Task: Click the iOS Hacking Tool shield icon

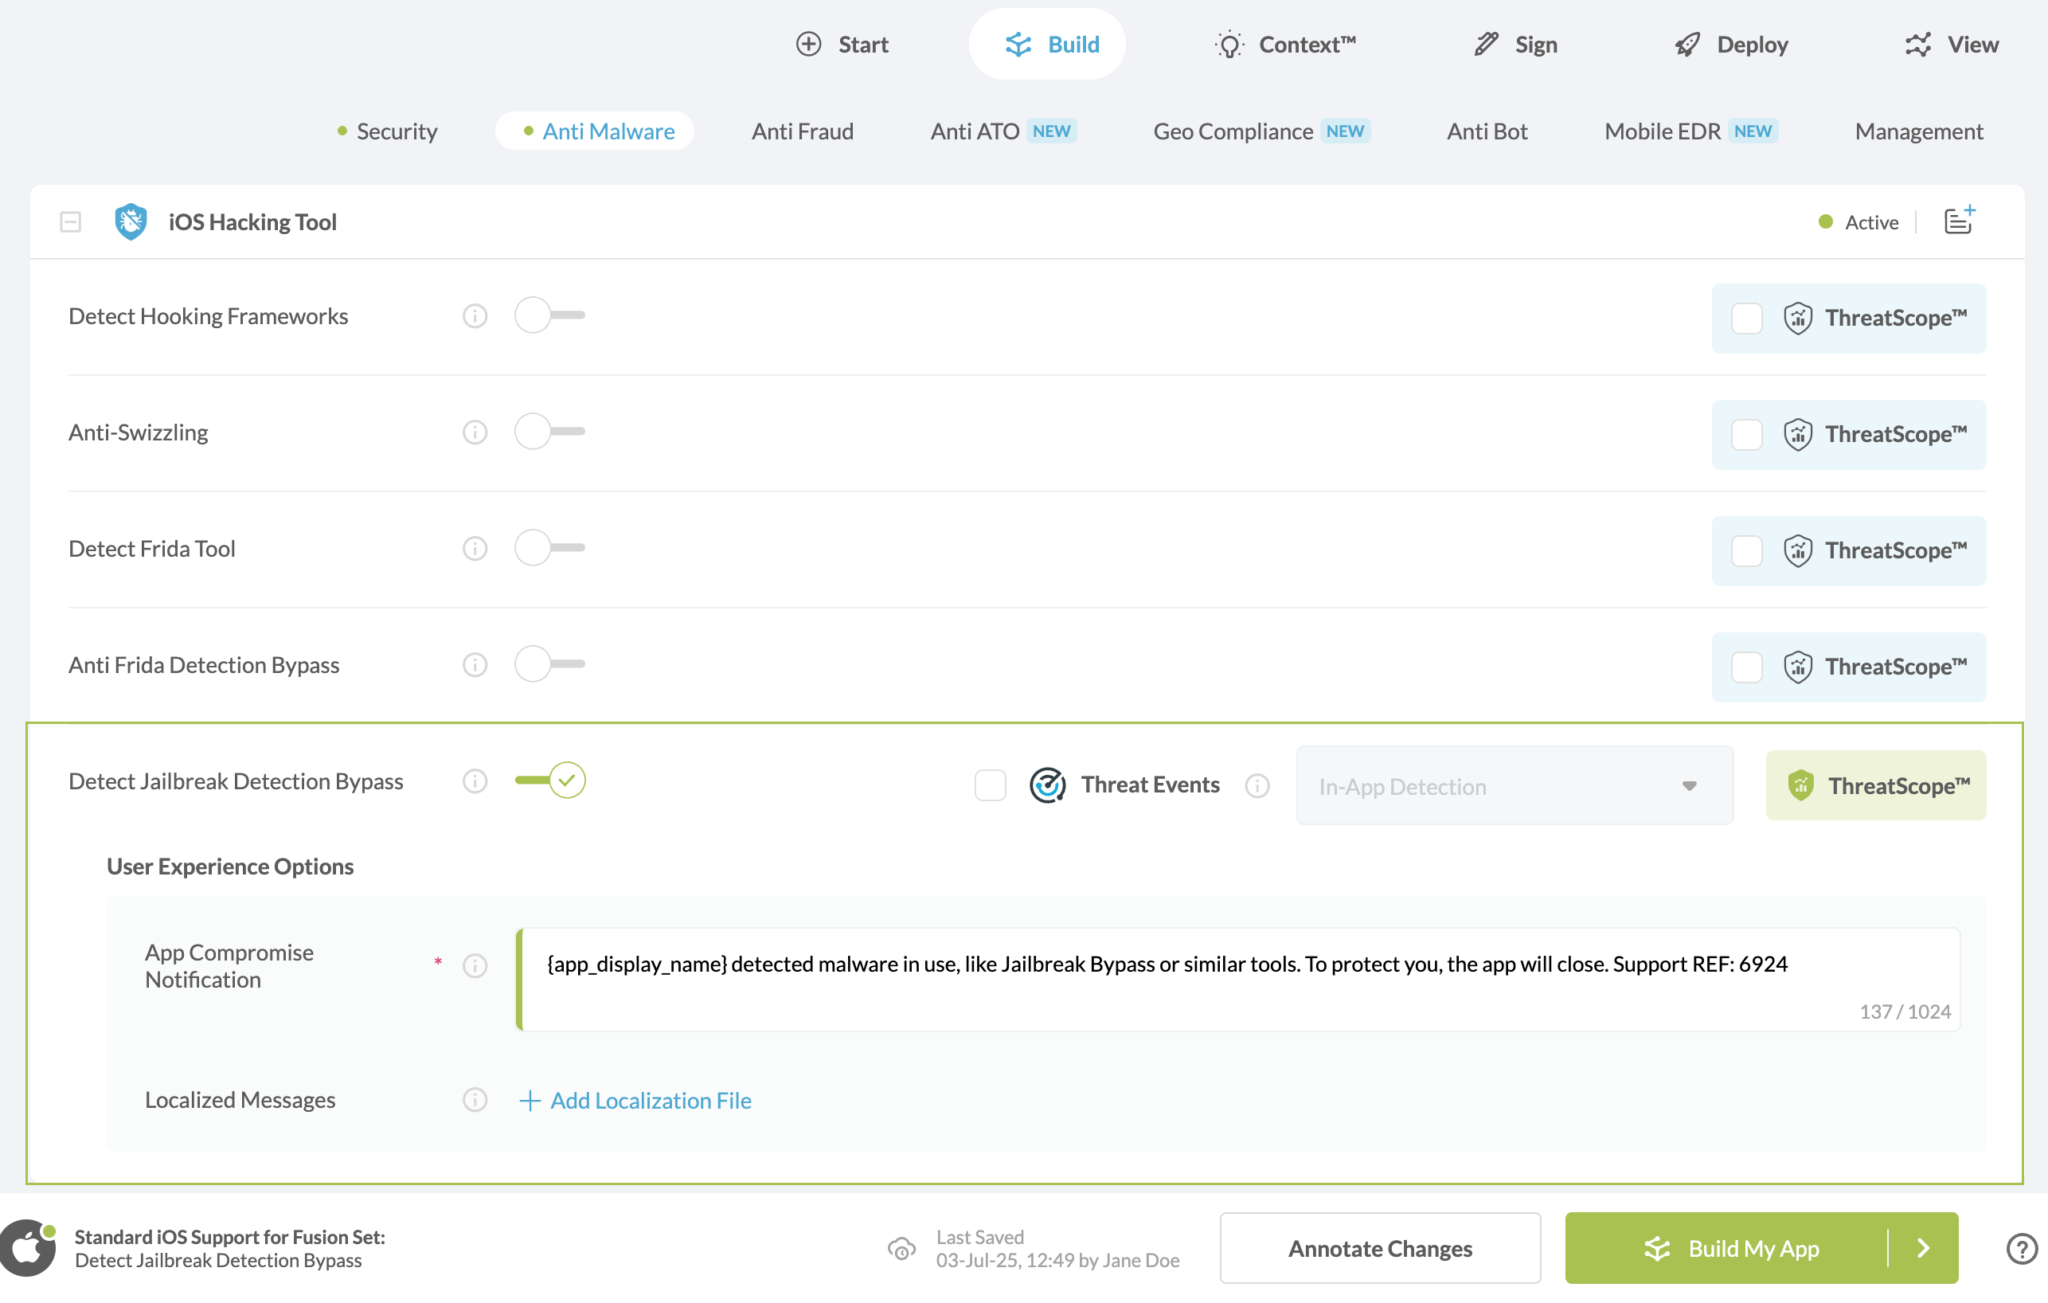Action: (130, 222)
